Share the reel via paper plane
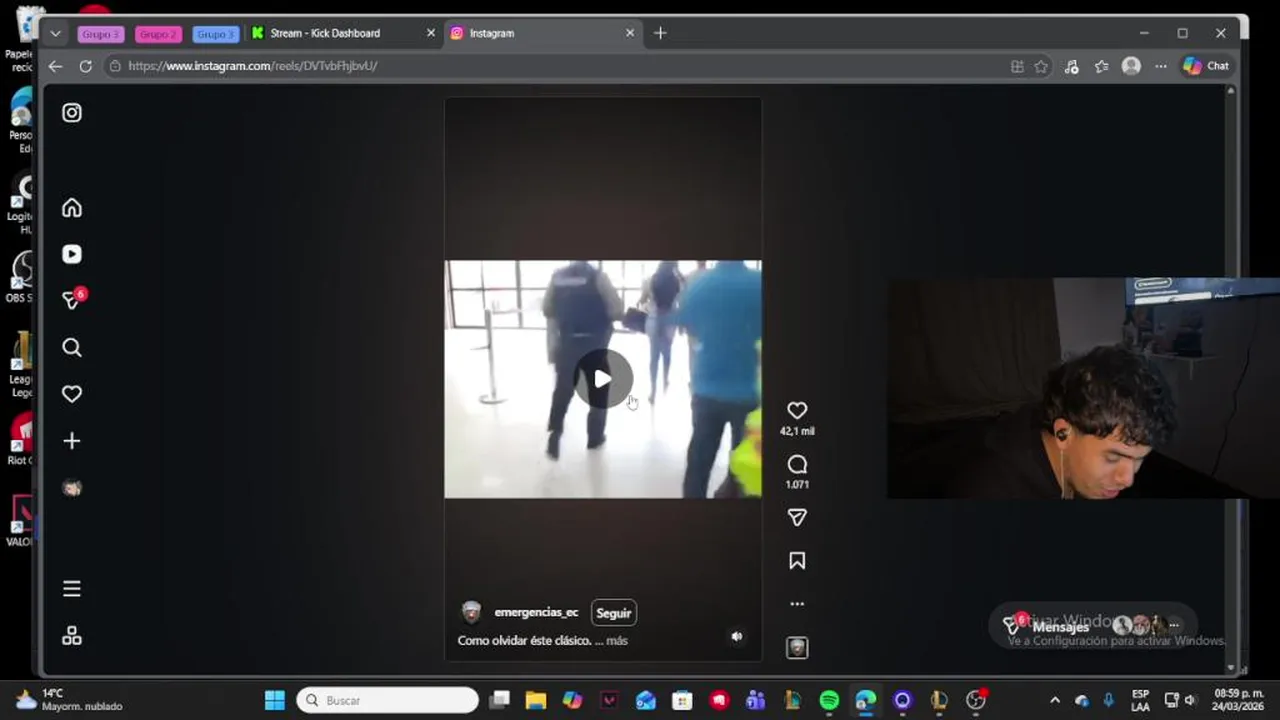 click(797, 517)
